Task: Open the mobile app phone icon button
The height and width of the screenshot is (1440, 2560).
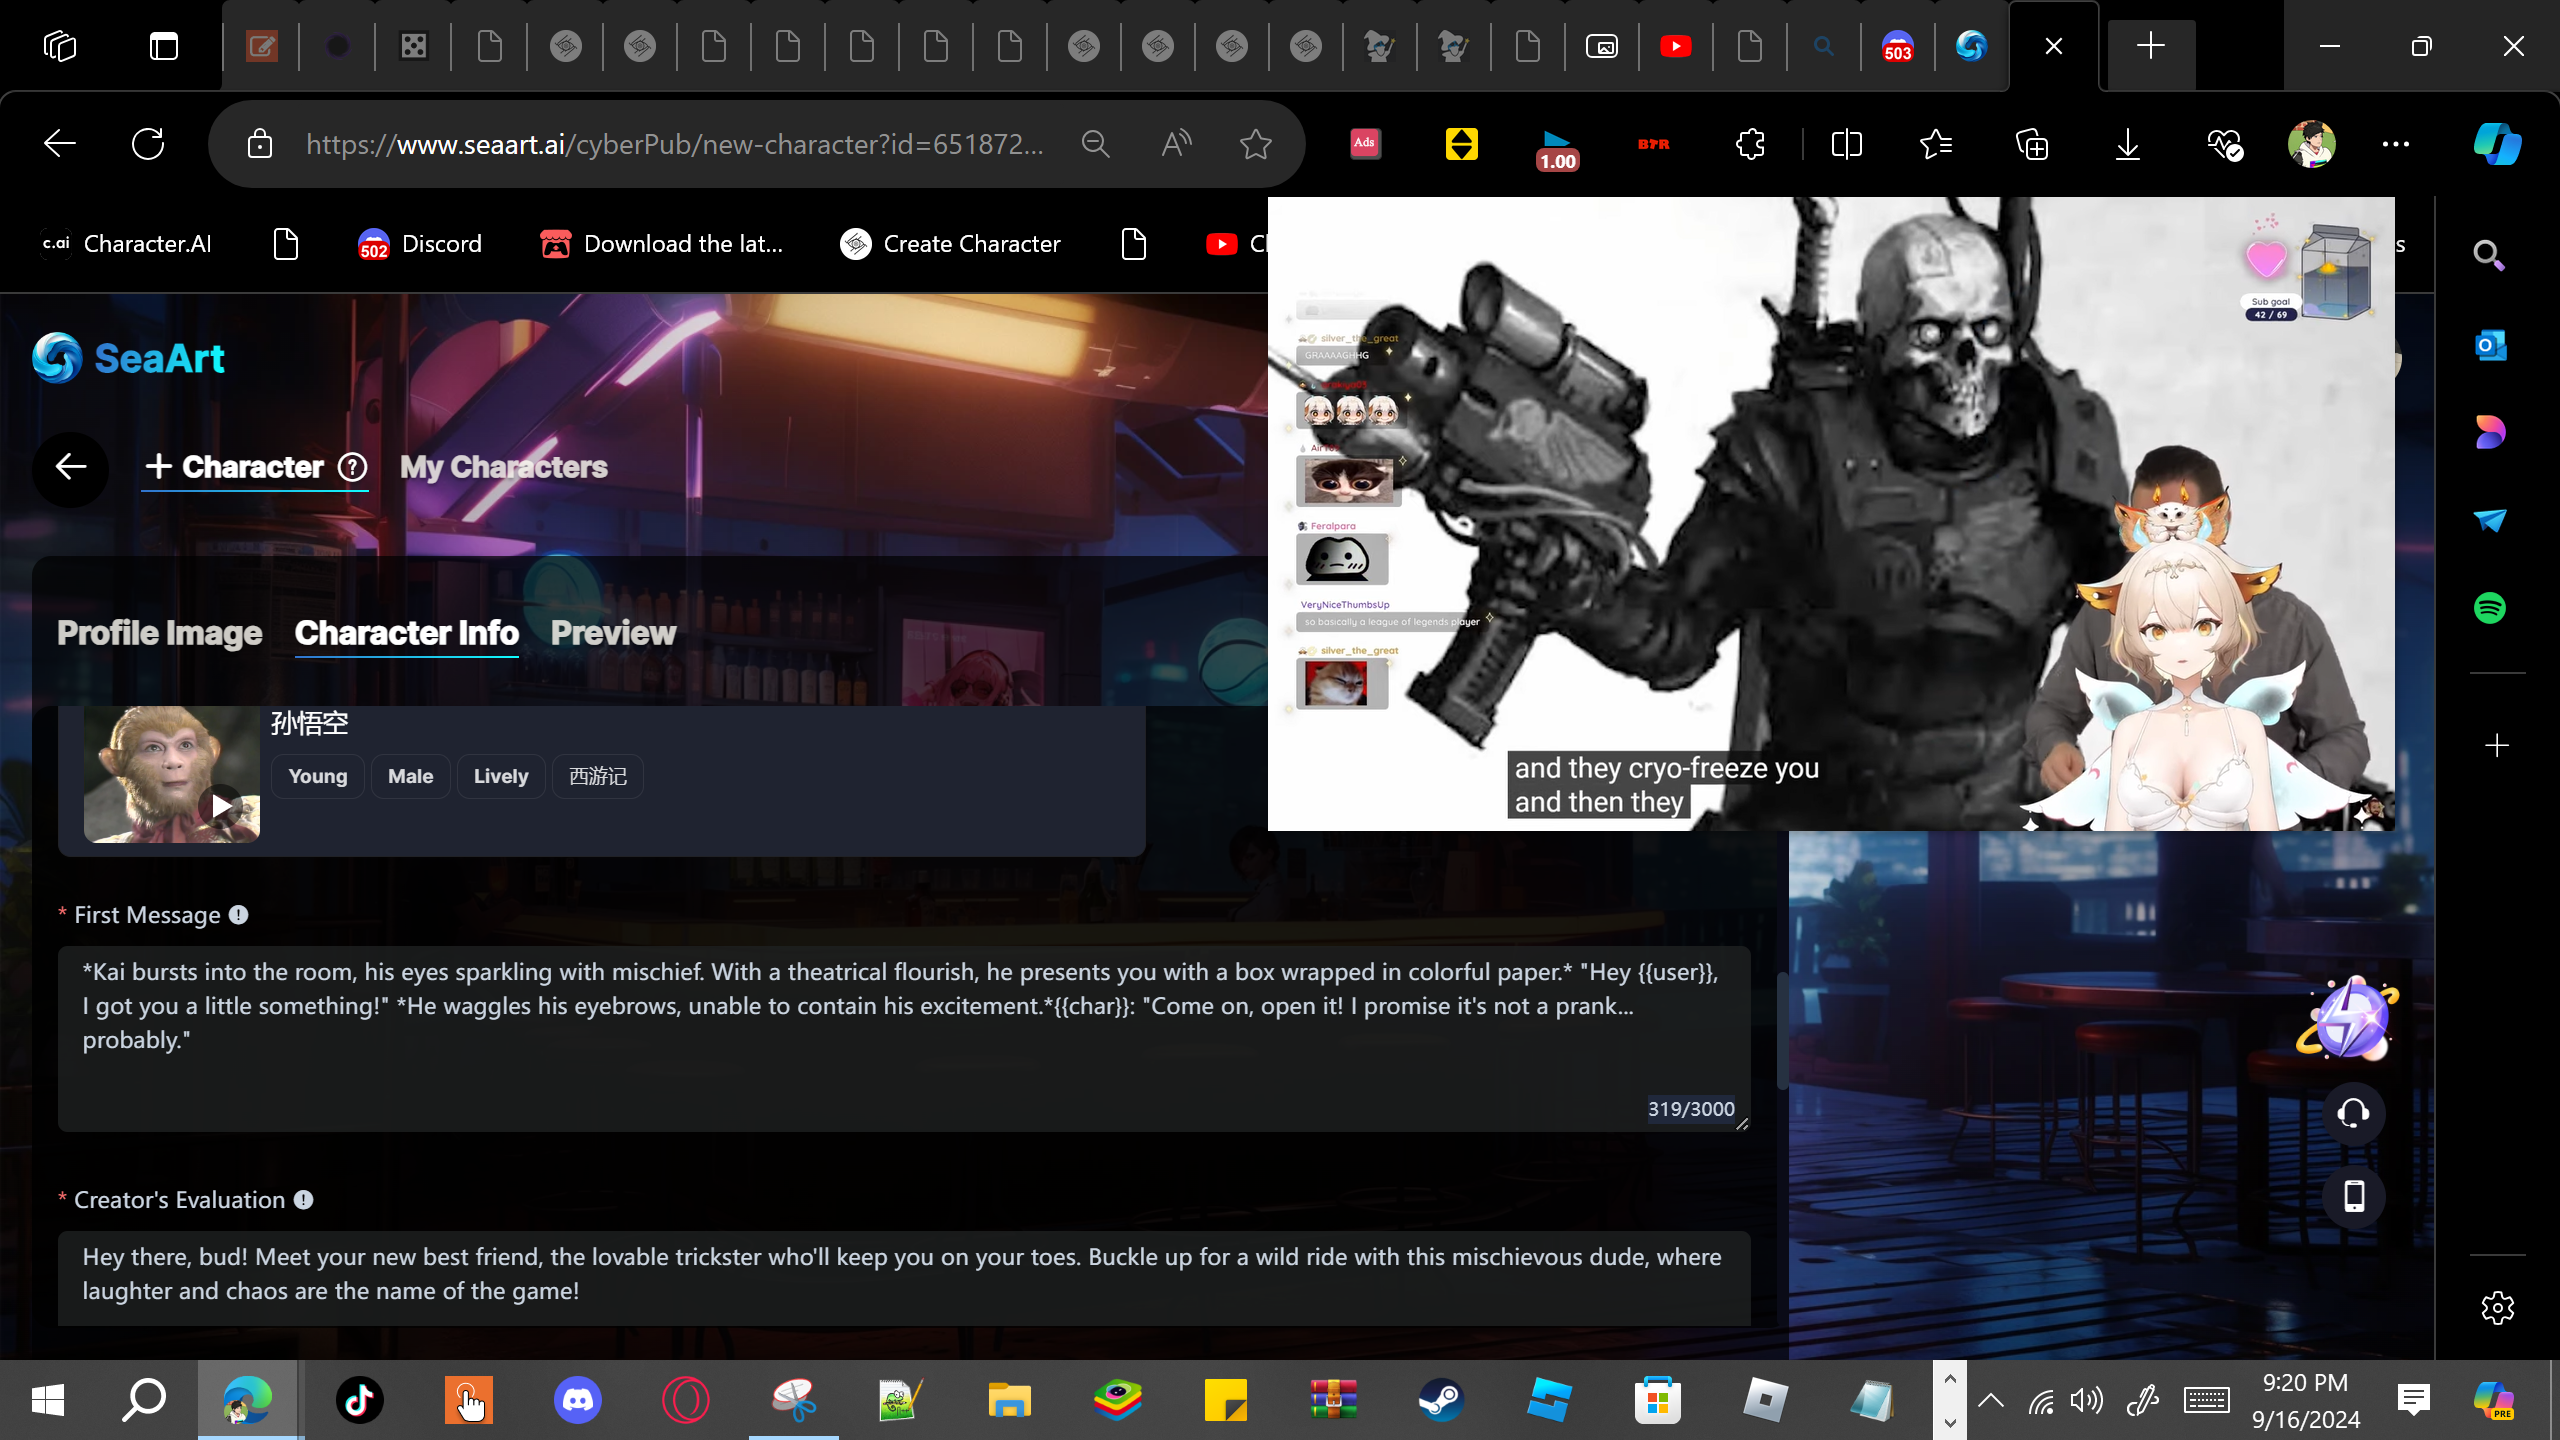Action: click(x=2354, y=1196)
